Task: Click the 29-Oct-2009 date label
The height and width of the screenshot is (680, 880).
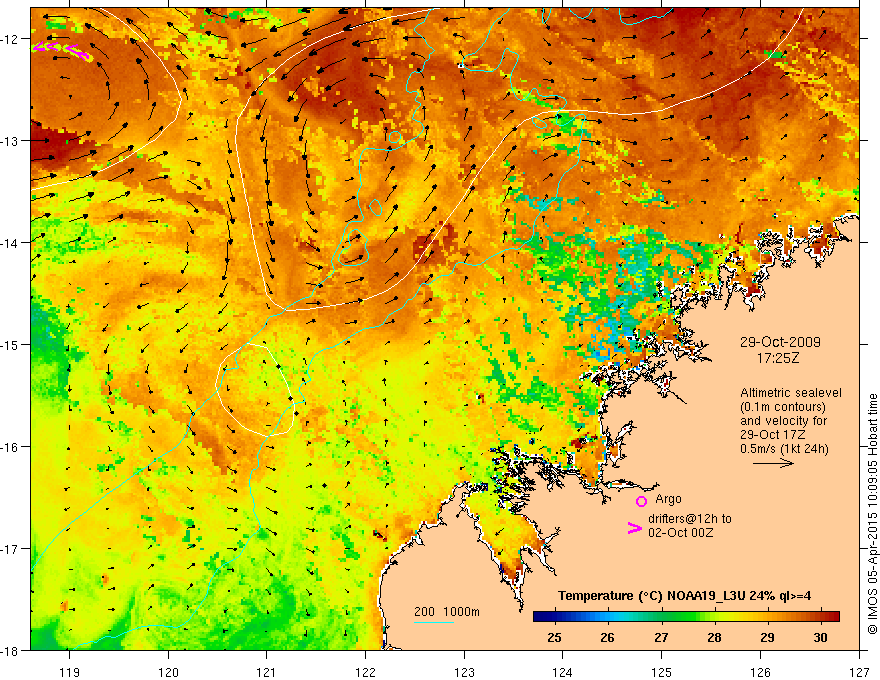Action: [780, 342]
